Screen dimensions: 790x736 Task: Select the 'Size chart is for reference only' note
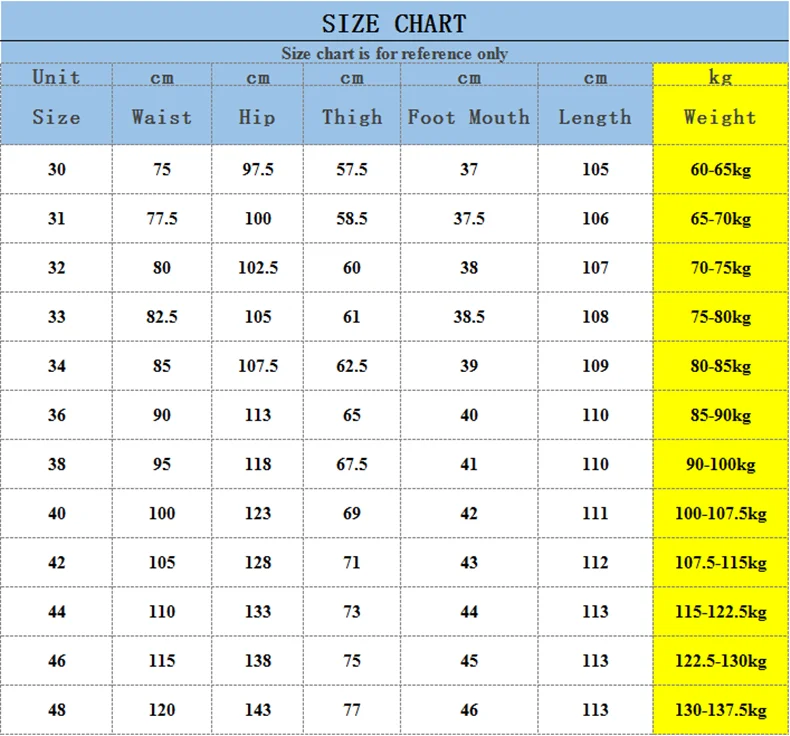coord(394,53)
